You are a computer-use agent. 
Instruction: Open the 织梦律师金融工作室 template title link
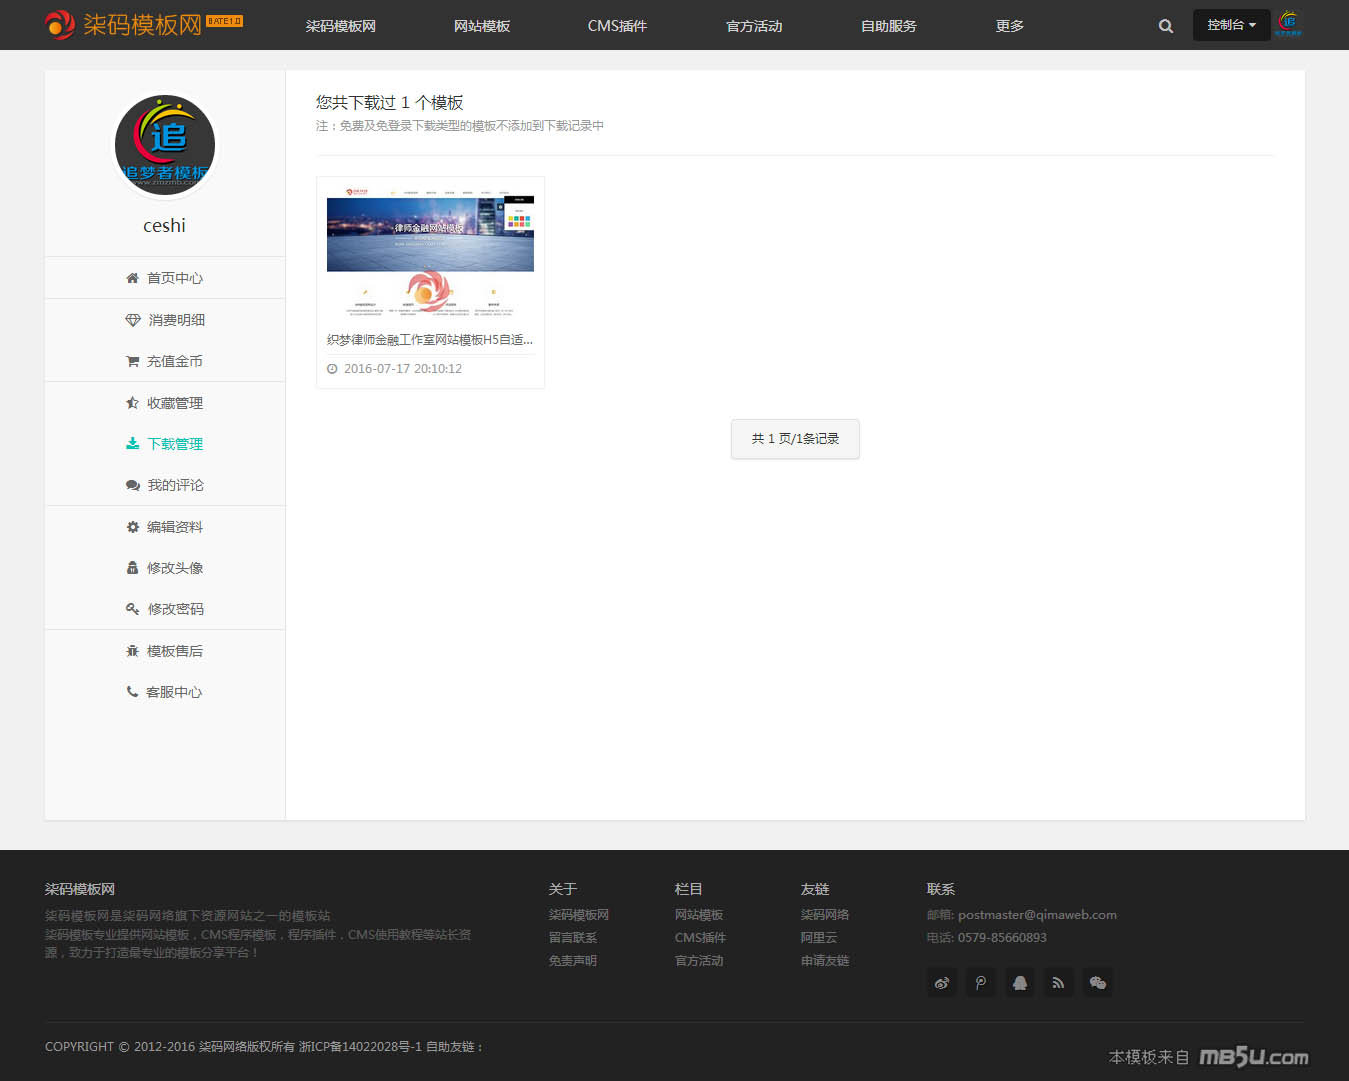tap(430, 340)
